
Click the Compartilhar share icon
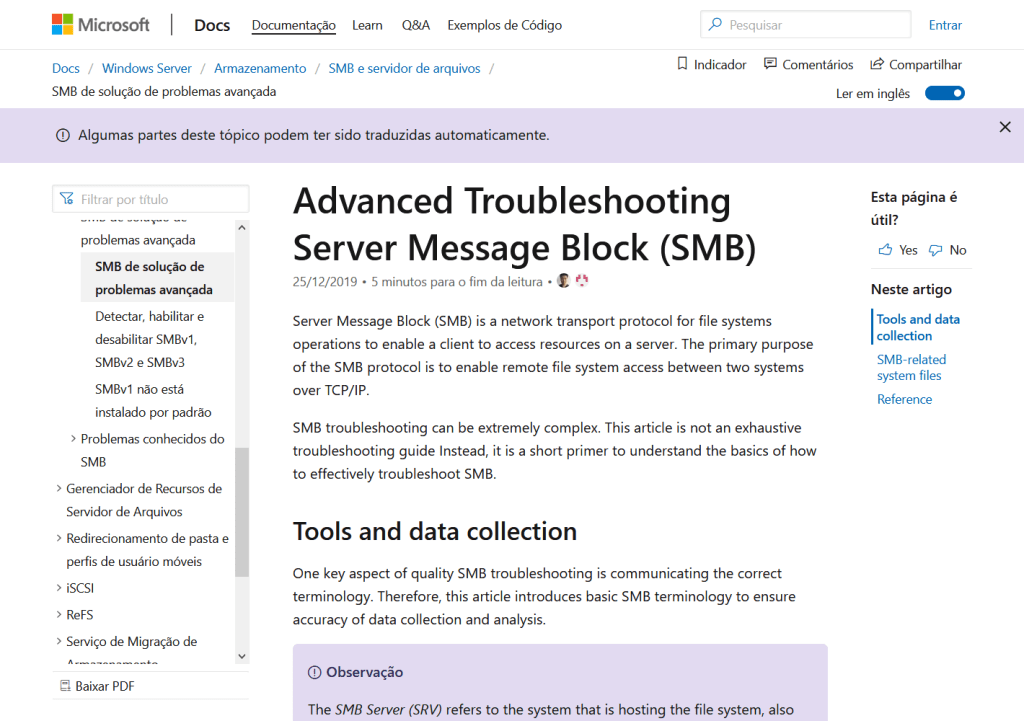tap(877, 64)
